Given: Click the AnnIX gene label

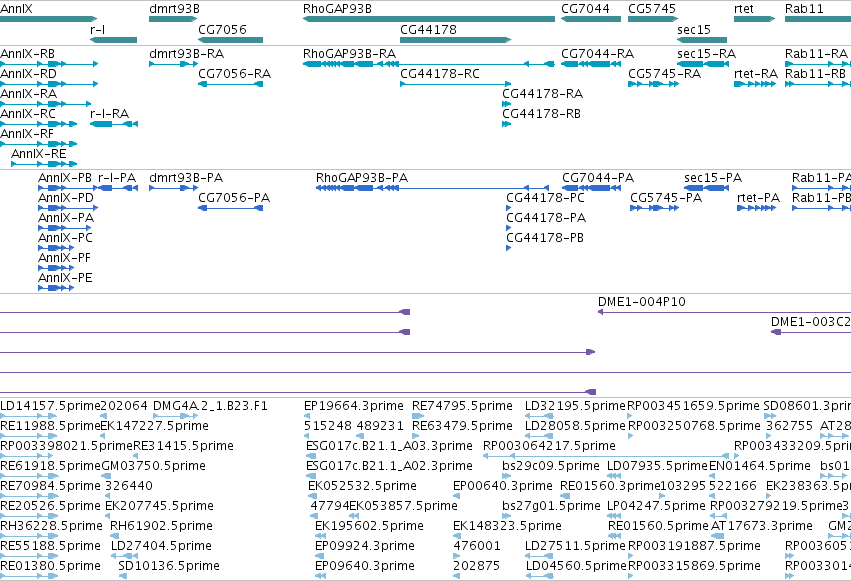Looking at the screenshot, I should pyautogui.click(x=16, y=9).
